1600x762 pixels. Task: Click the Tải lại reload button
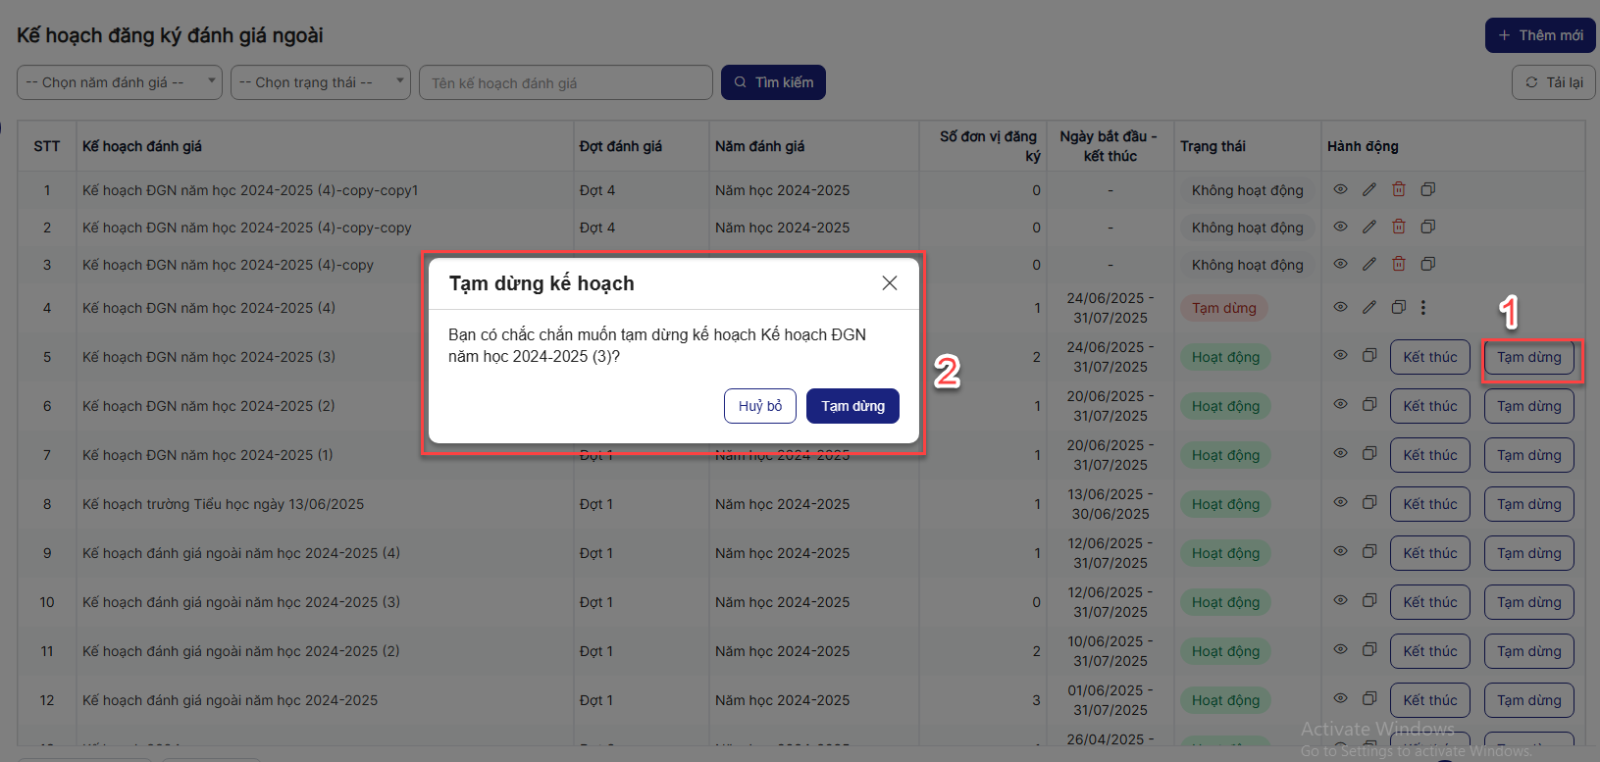coord(1553,82)
